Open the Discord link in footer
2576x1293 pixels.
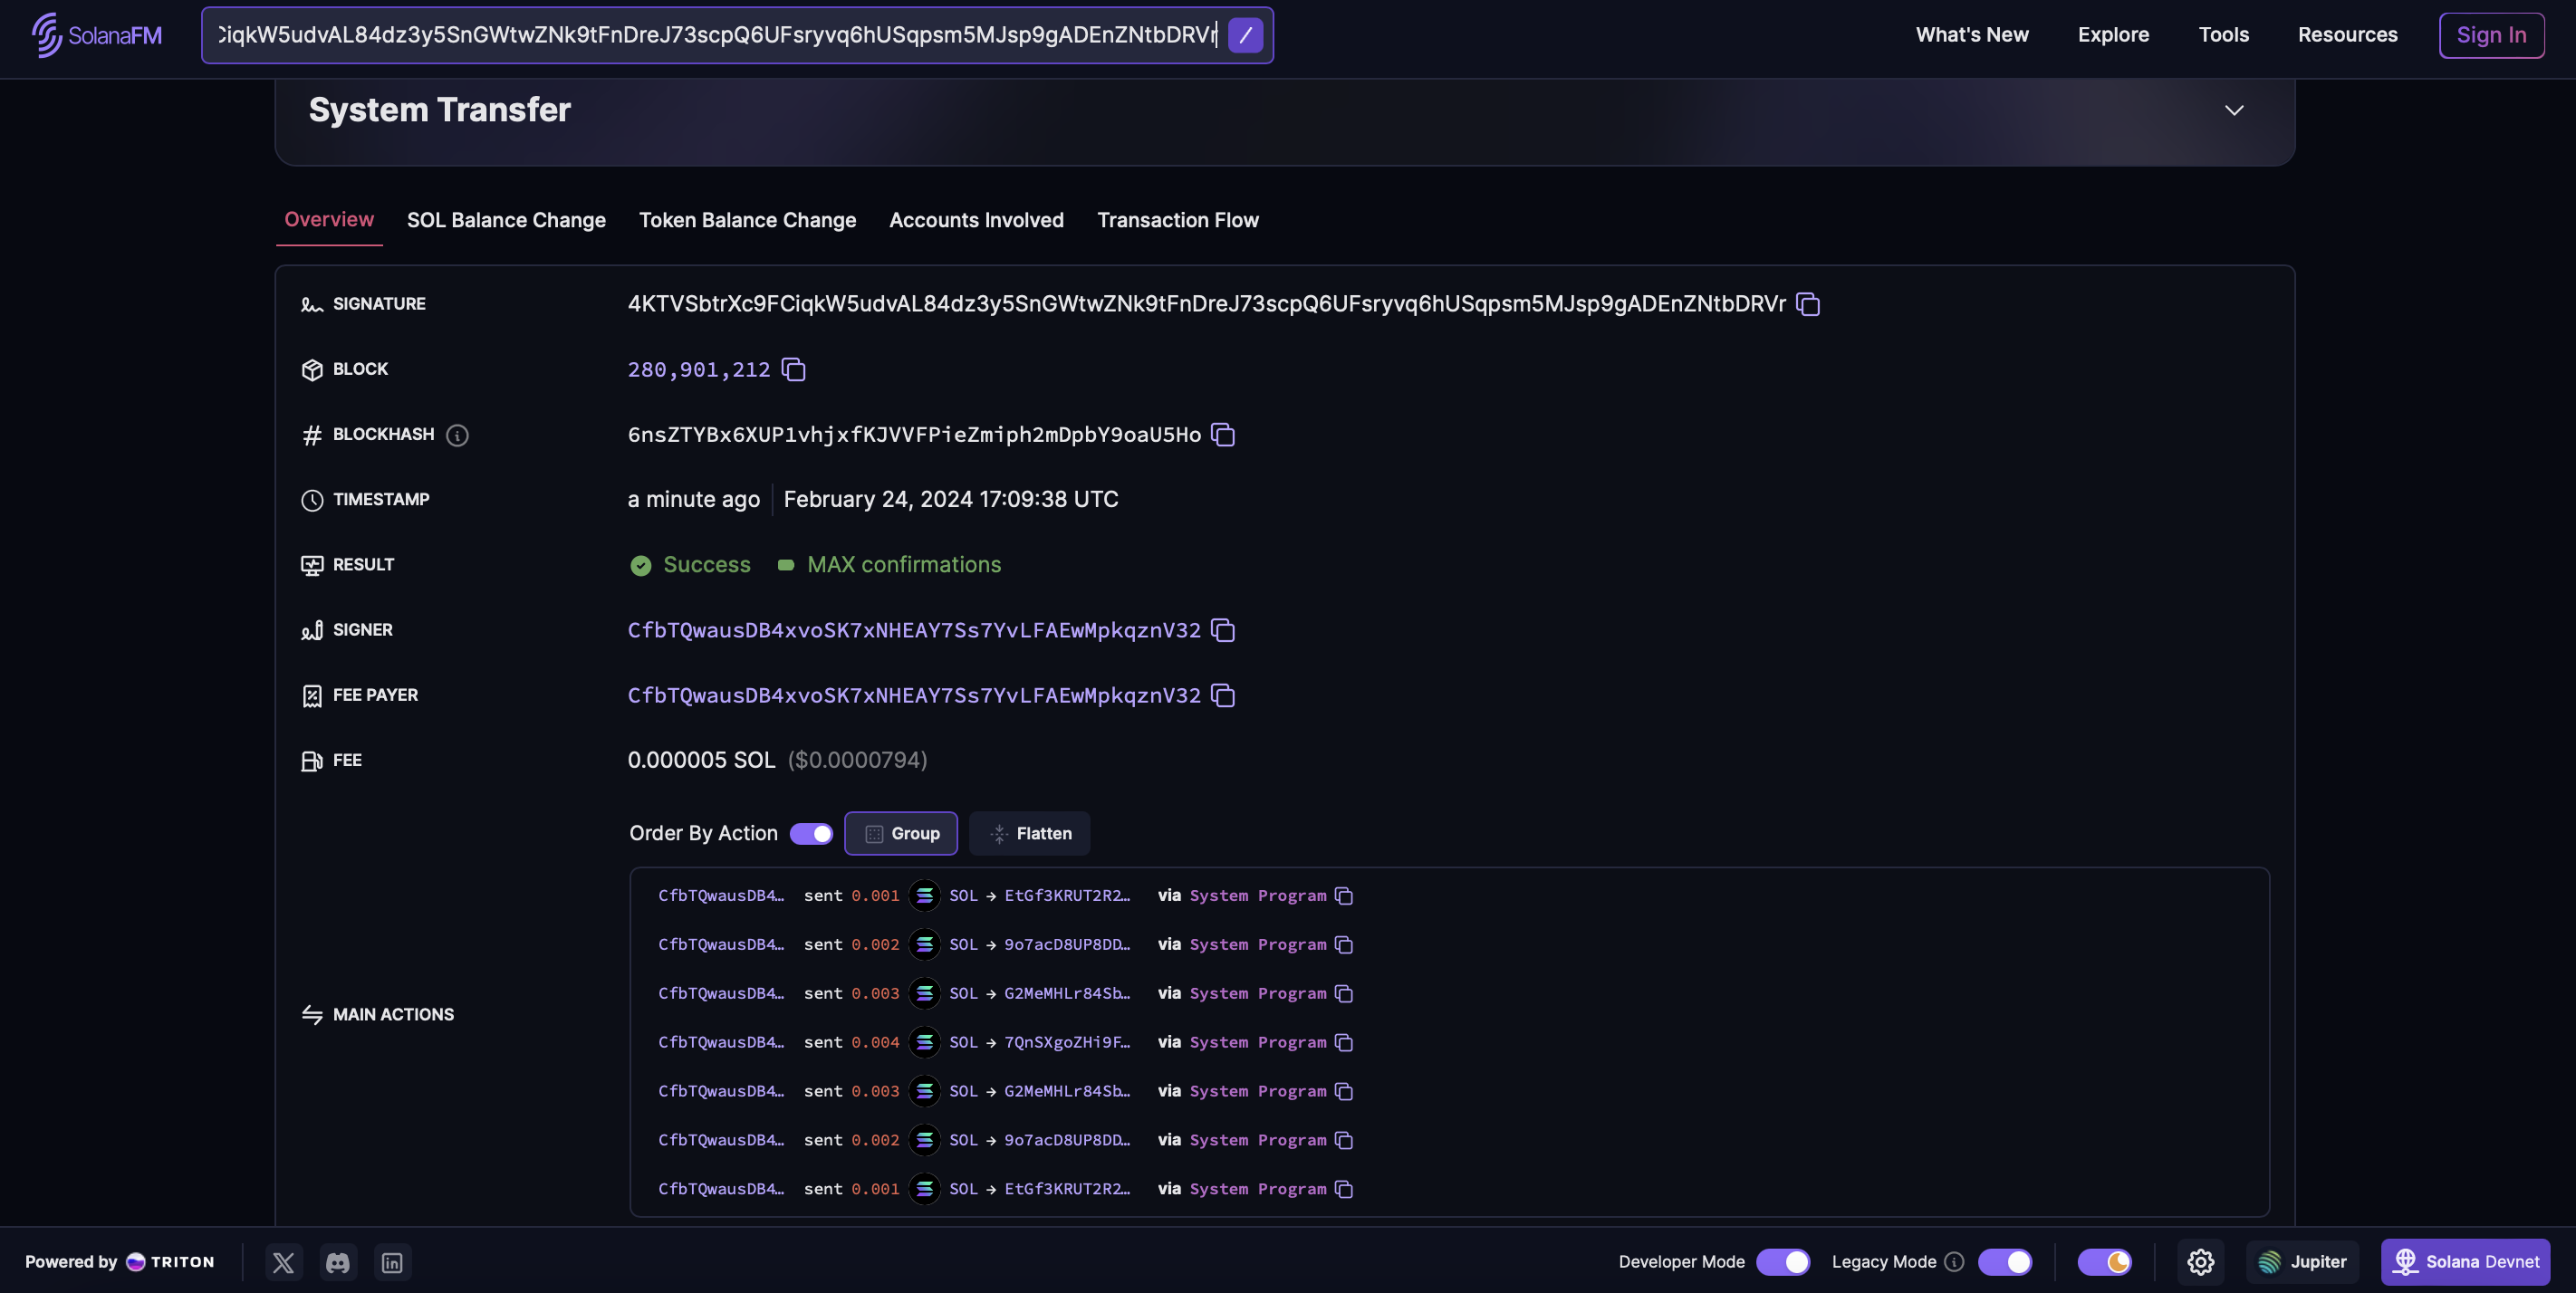point(338,1262)
